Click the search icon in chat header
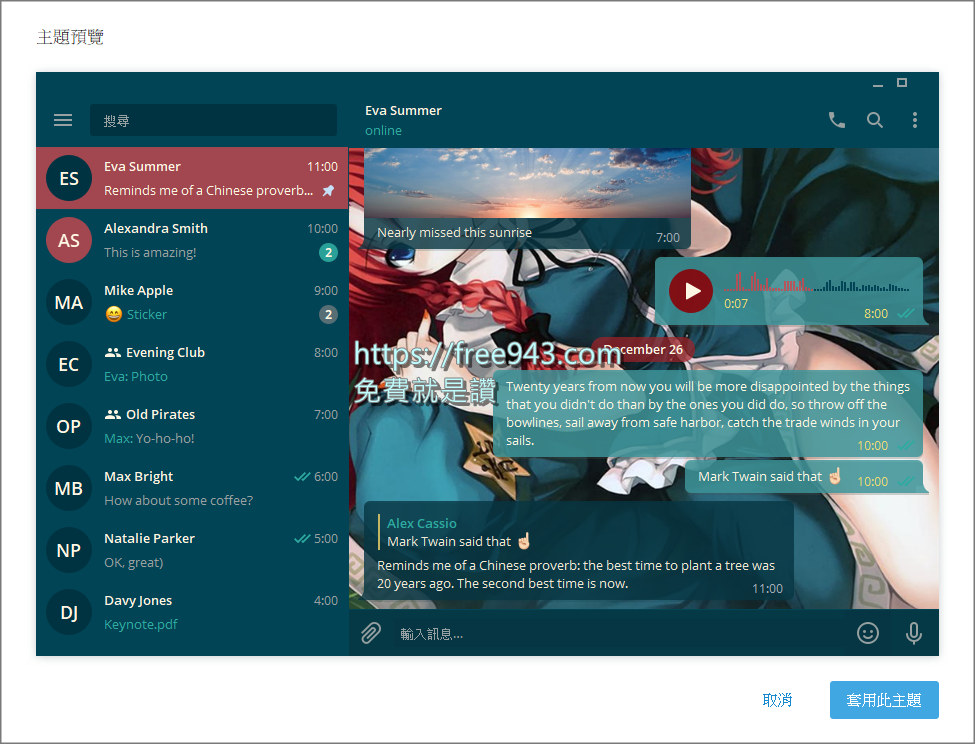The image size is (975, 744). [x=875, y=120]
